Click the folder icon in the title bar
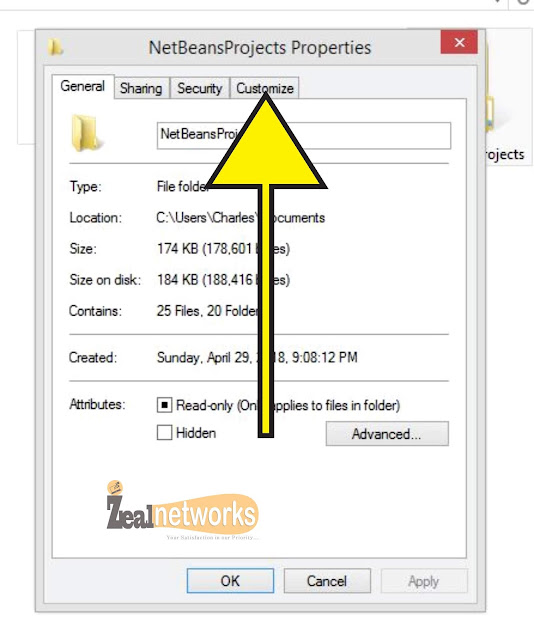 point(56,47)
